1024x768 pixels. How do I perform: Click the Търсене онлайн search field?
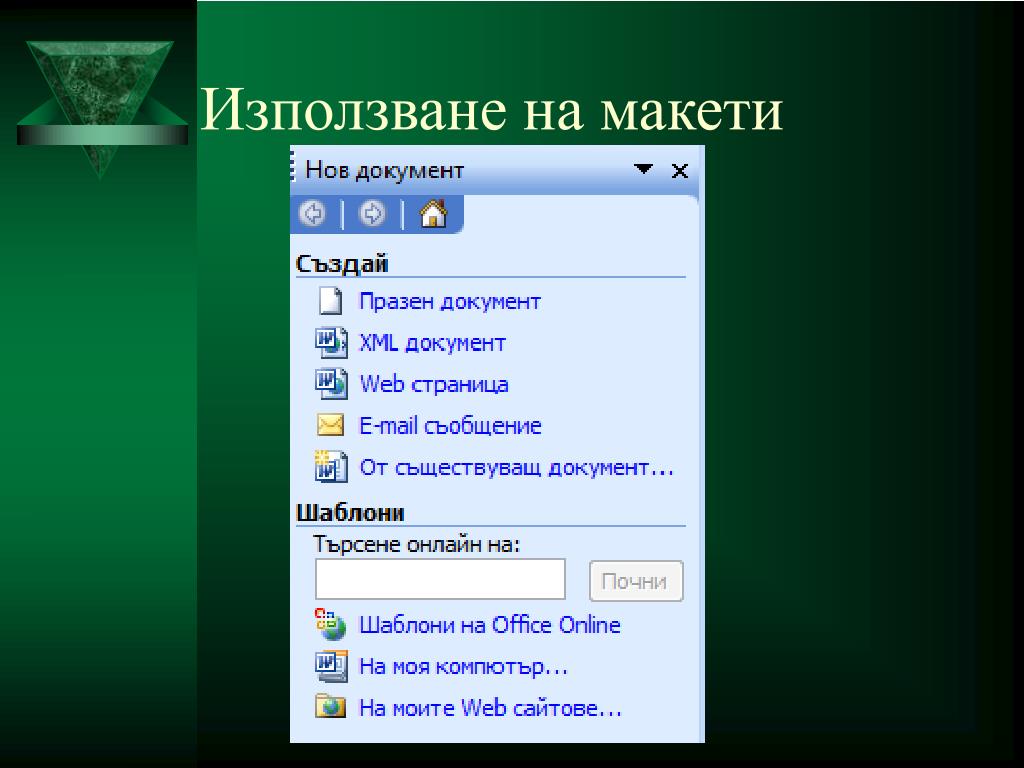[440, 579]
